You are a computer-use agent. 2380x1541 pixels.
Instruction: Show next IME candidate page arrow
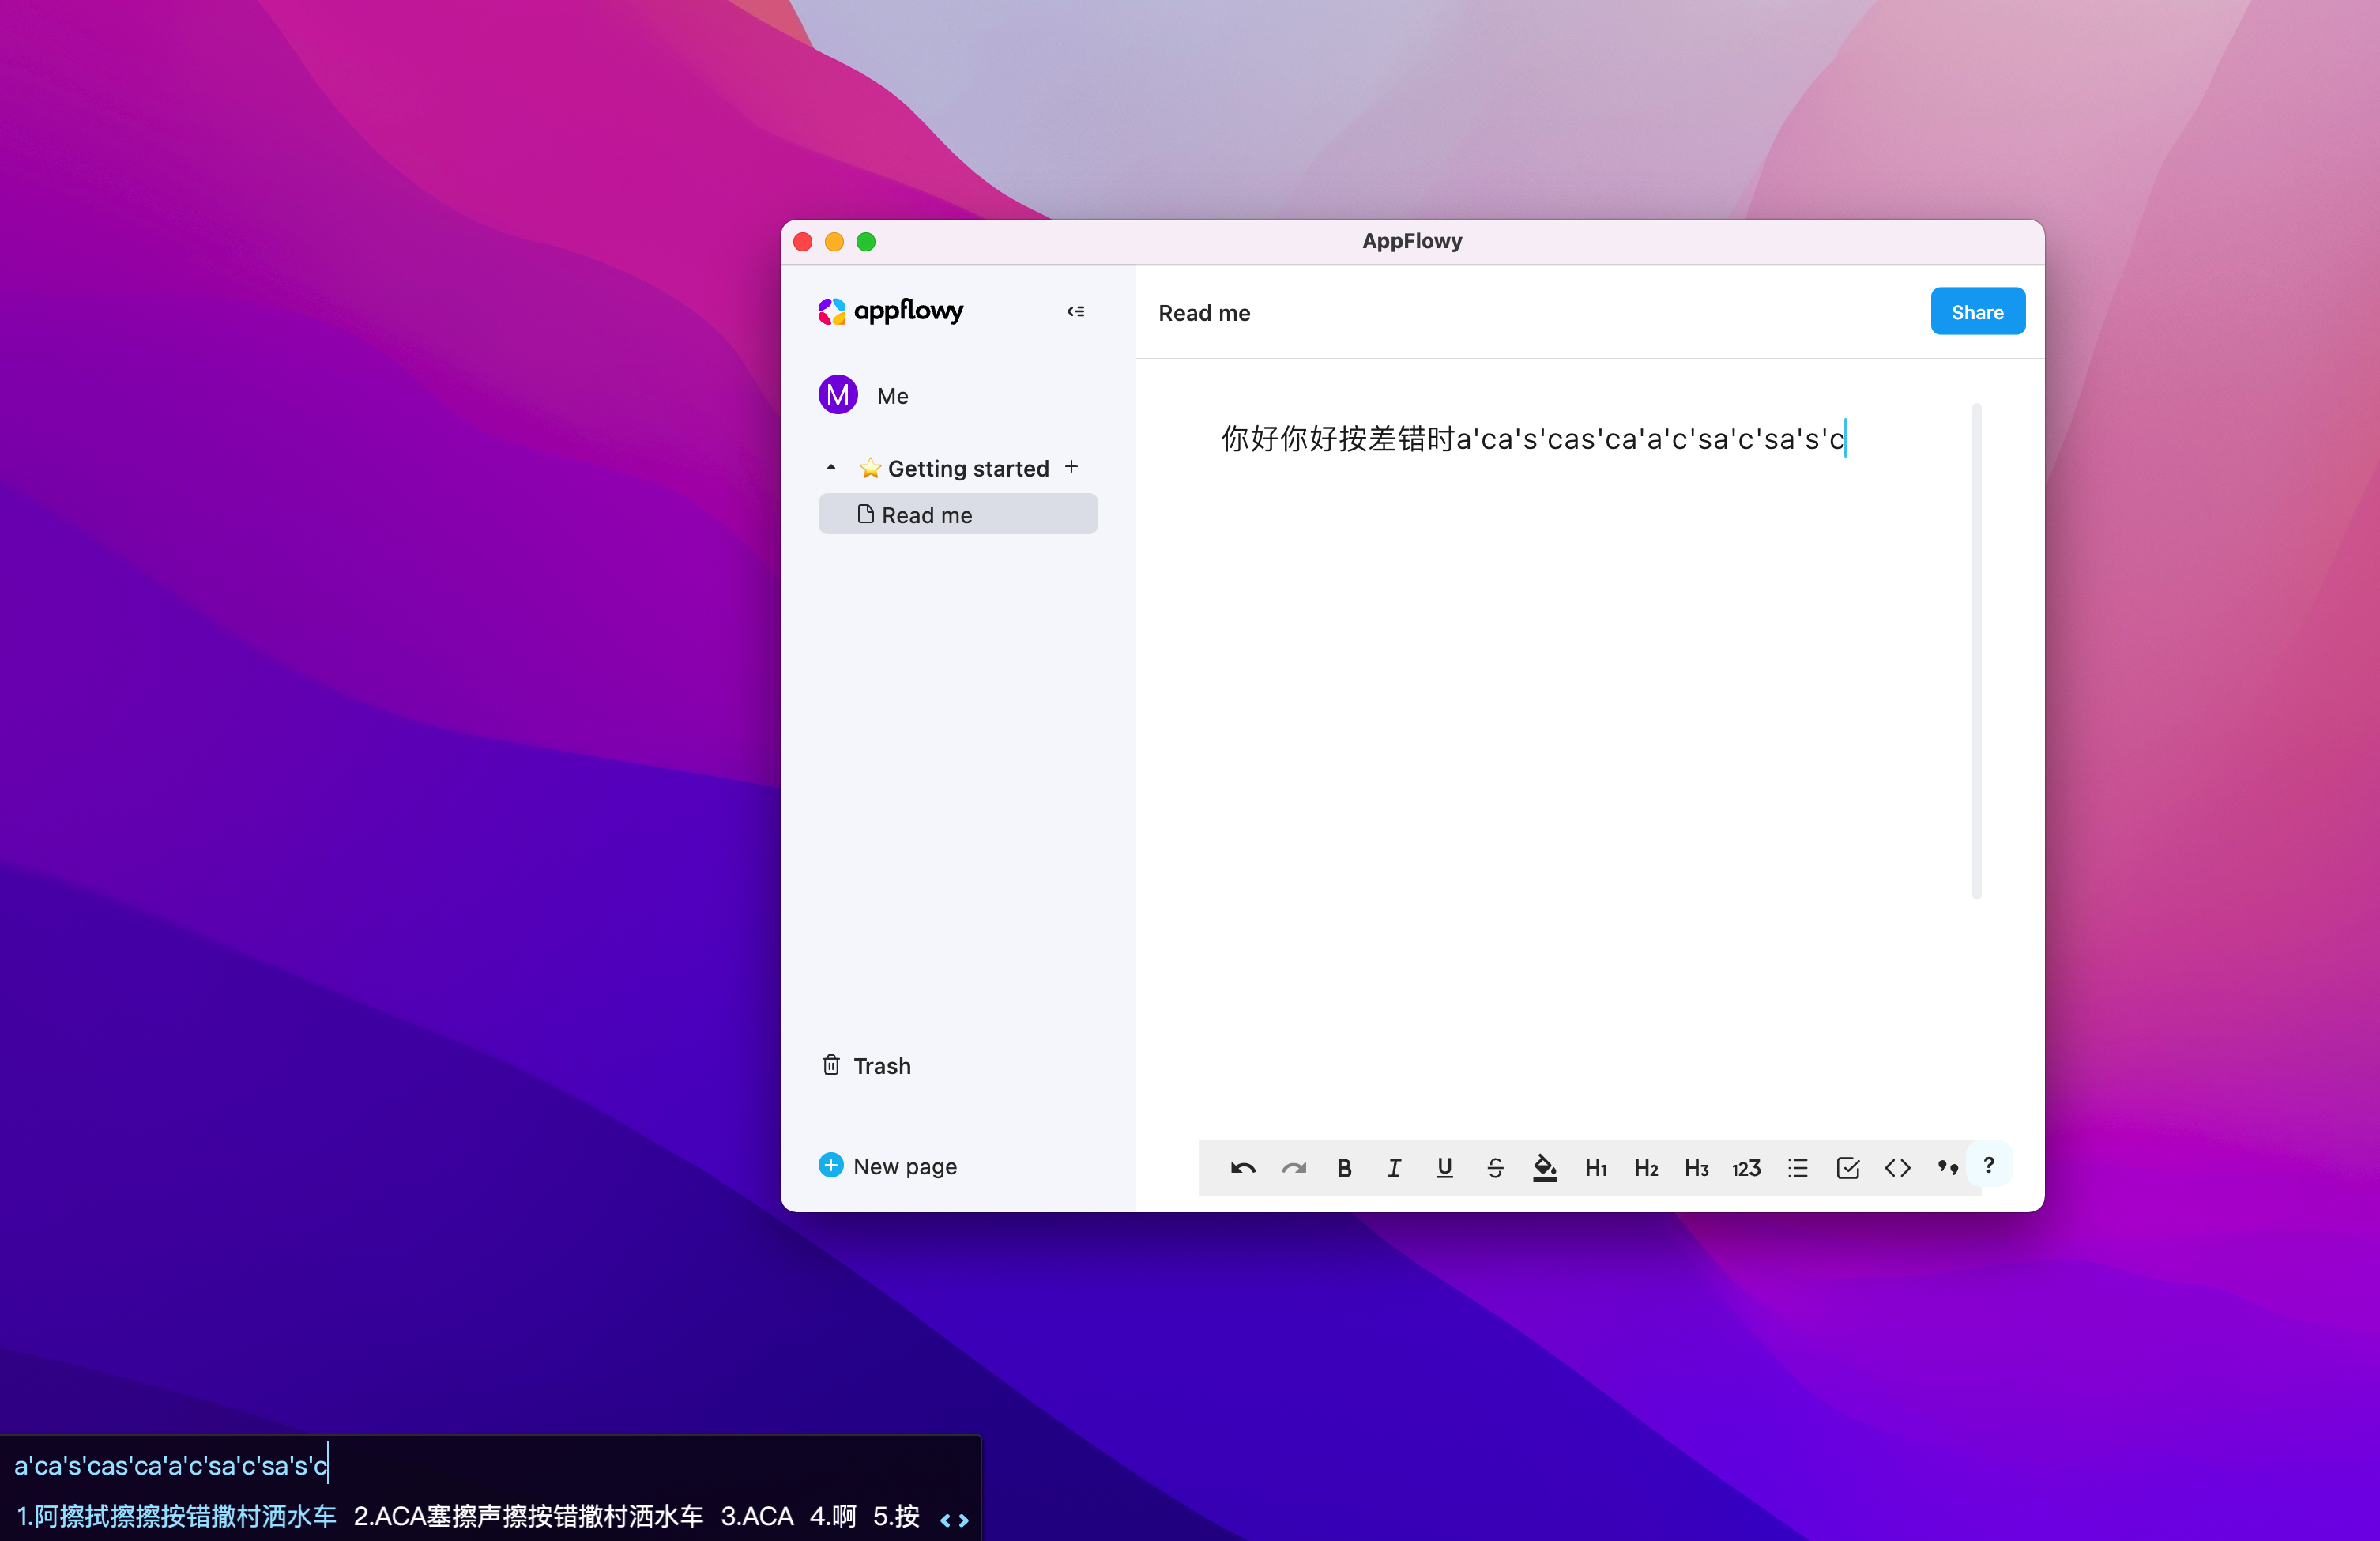click(x=964, y=1520)
